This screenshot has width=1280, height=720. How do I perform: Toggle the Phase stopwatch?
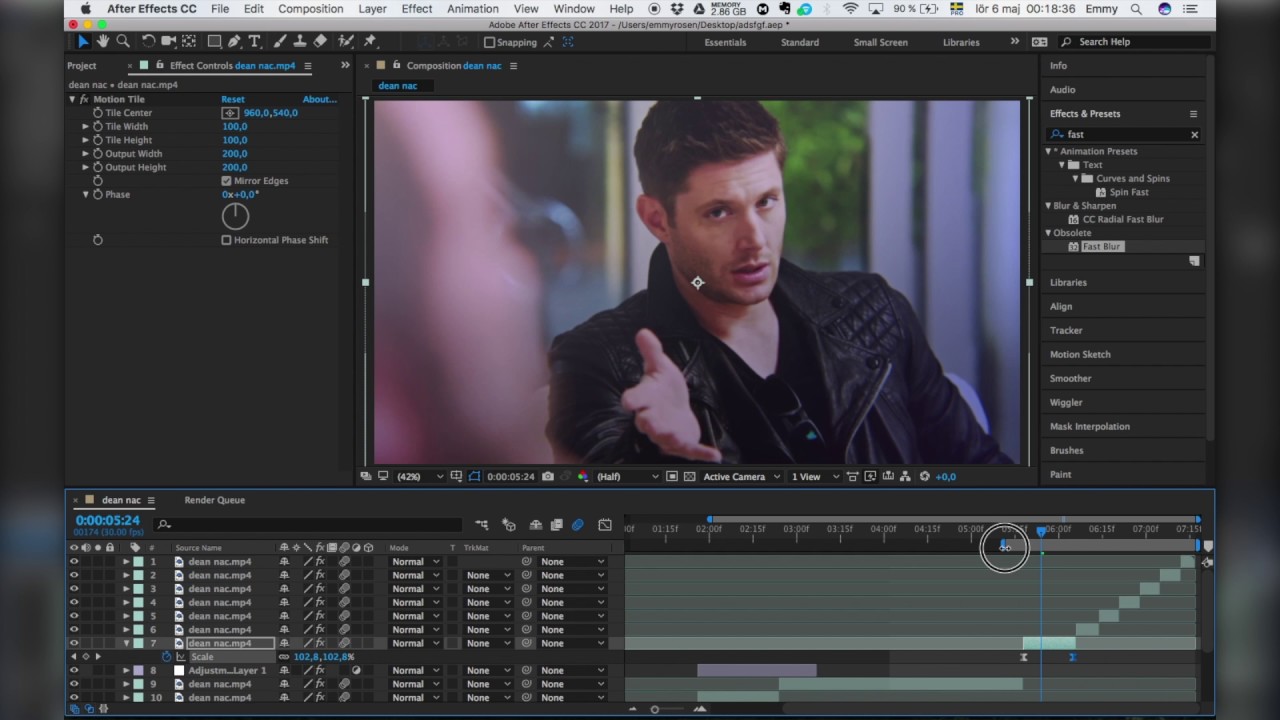[x=97, y=194]
